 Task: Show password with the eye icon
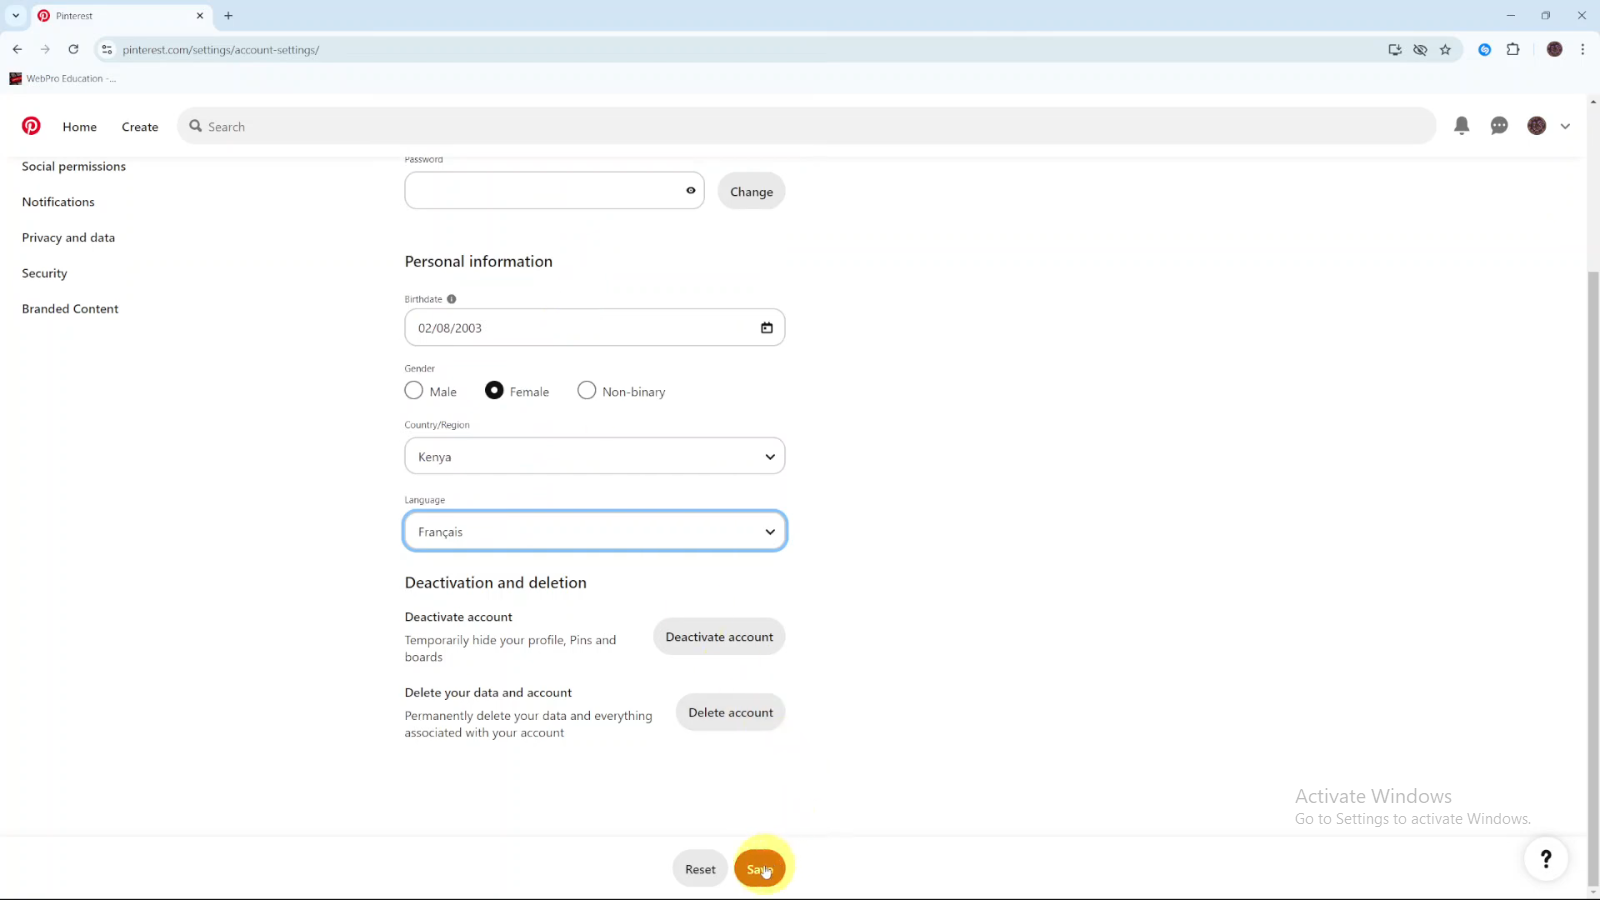click(x=690, y=190)
